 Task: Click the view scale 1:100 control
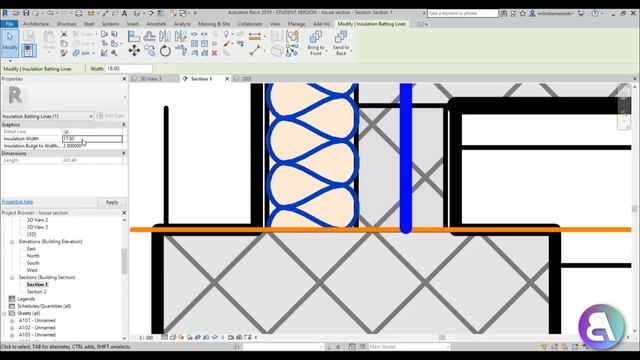pyautogui.click(x=146, y=338)
